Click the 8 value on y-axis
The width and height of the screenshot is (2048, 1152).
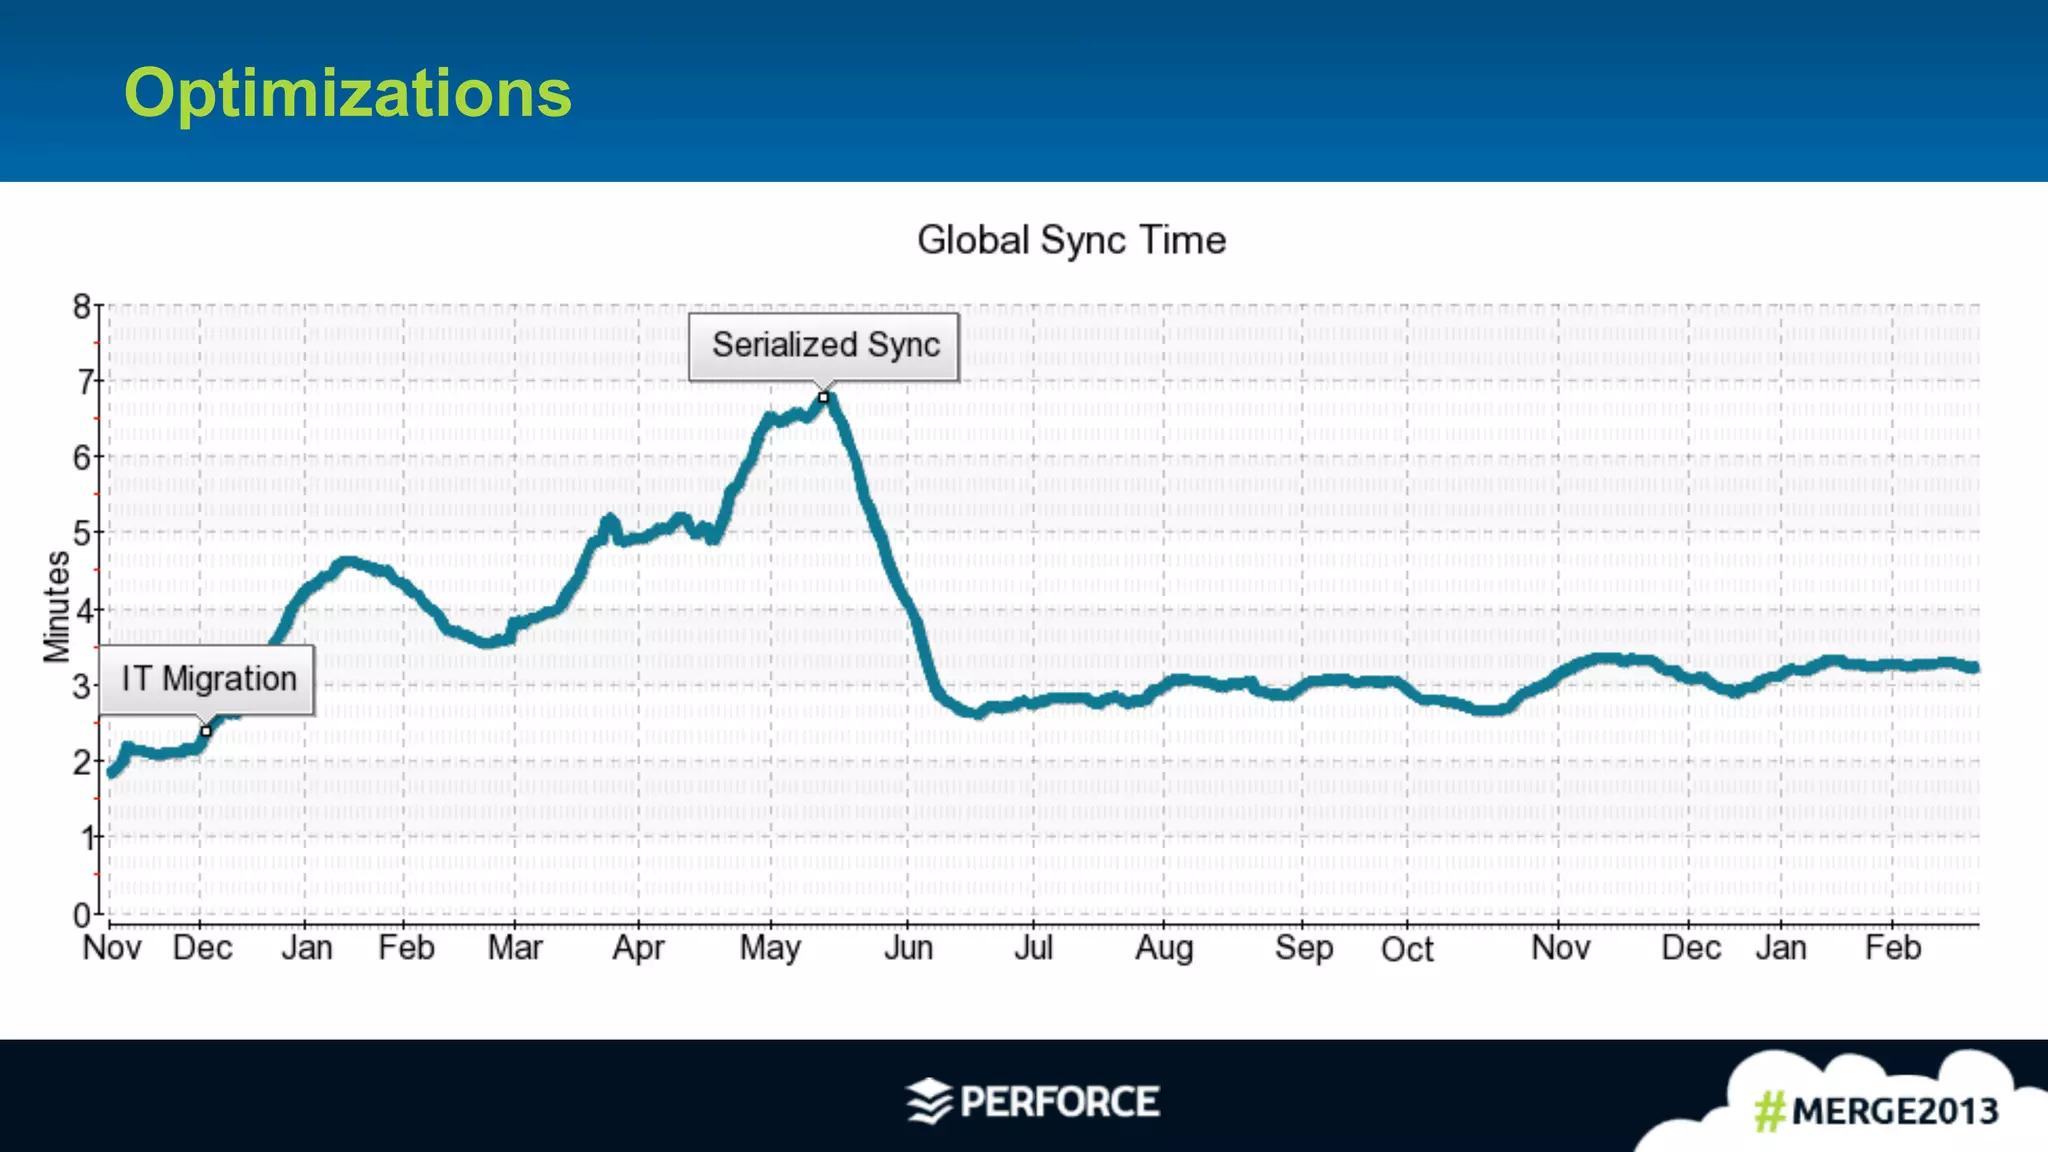(81, 306)
